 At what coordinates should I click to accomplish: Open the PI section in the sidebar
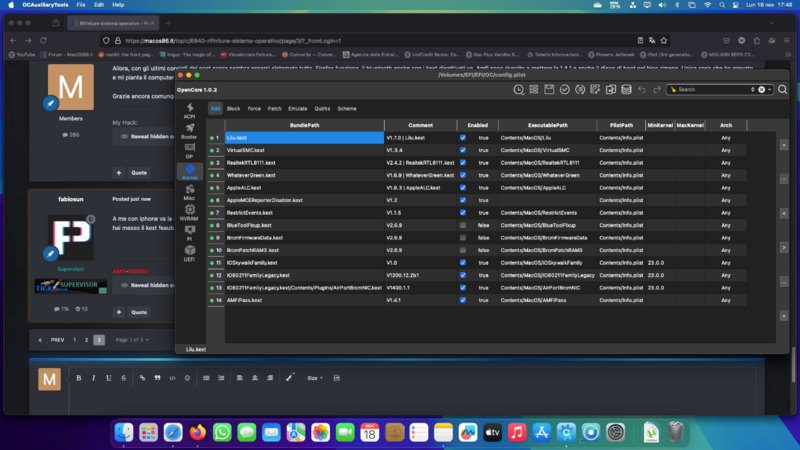pos(189,233)
